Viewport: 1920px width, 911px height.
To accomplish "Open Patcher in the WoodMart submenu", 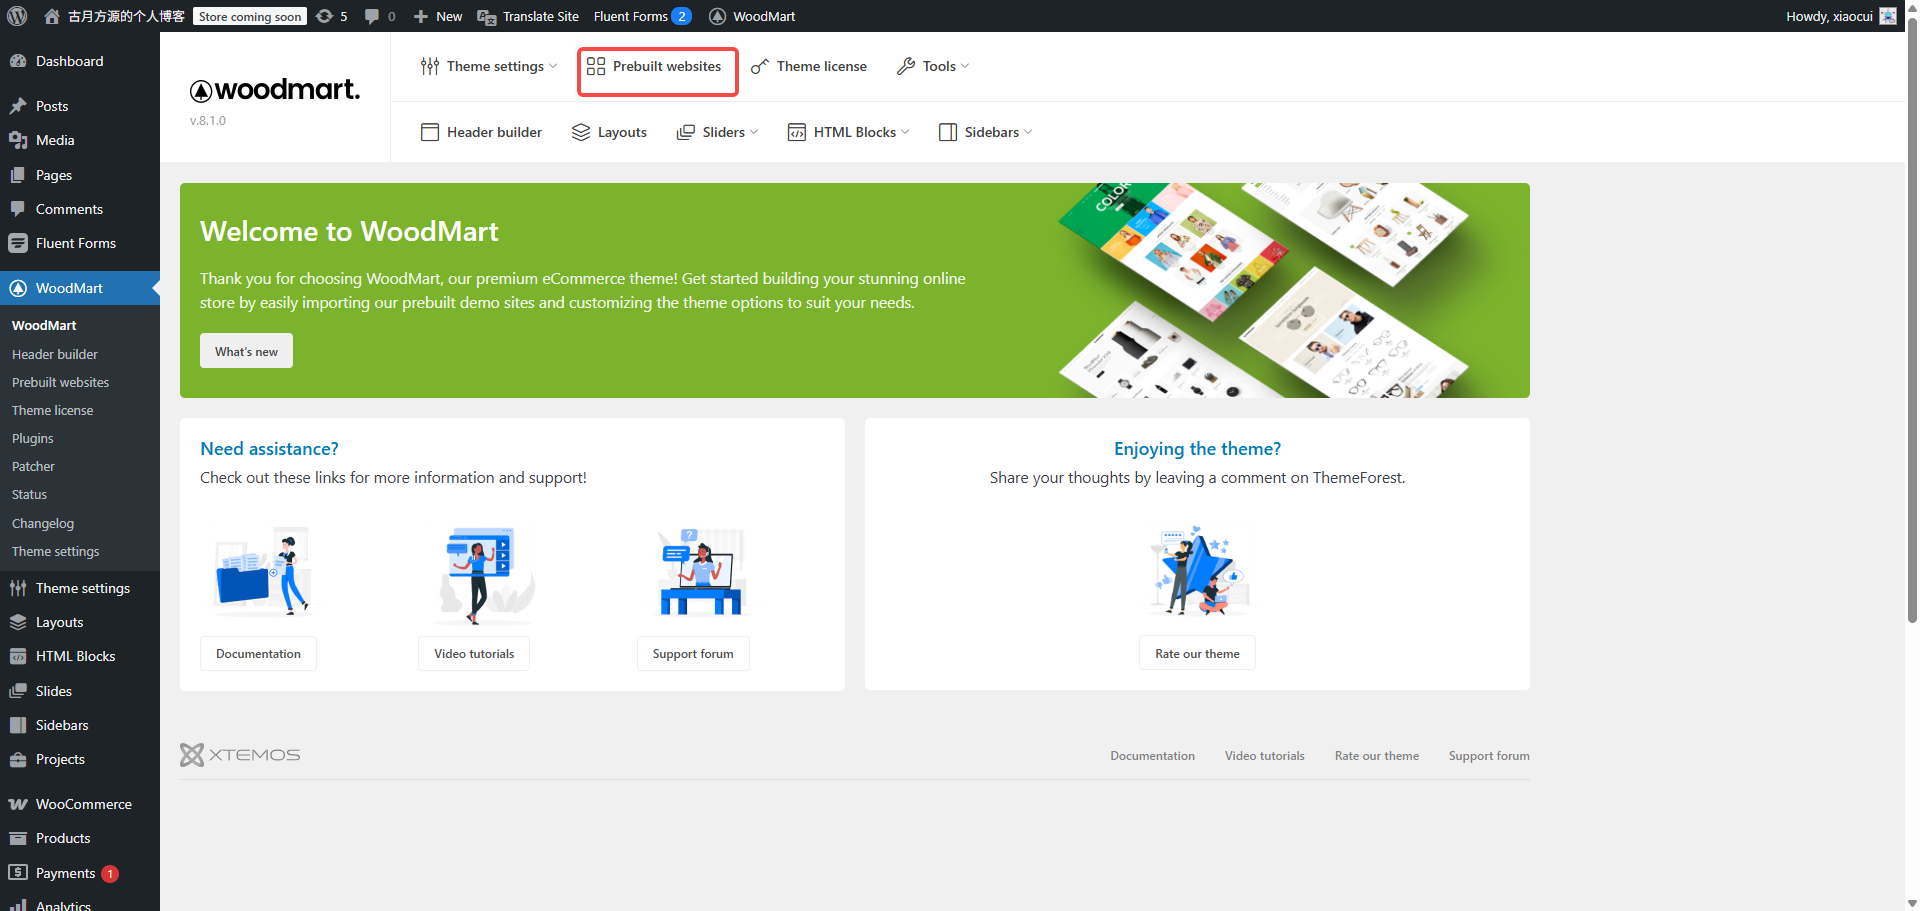I will pyautogui.click(x=33, y=466).
